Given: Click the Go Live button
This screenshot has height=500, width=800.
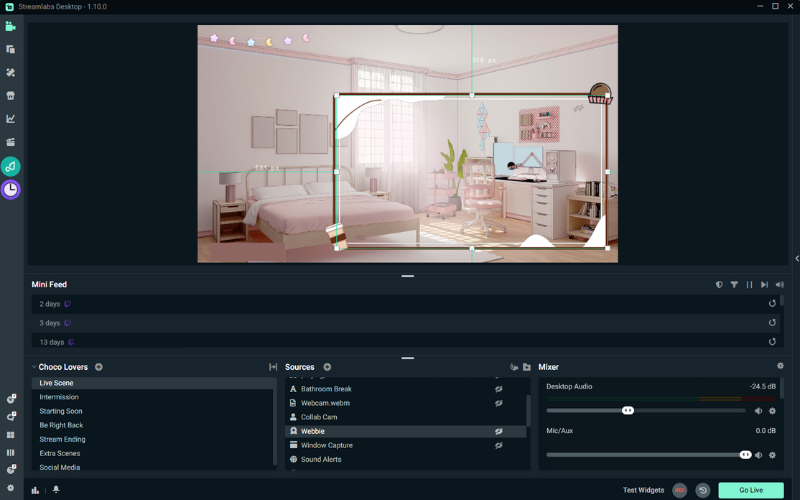Looking at the screenshot, I should [x=750, y=490].
